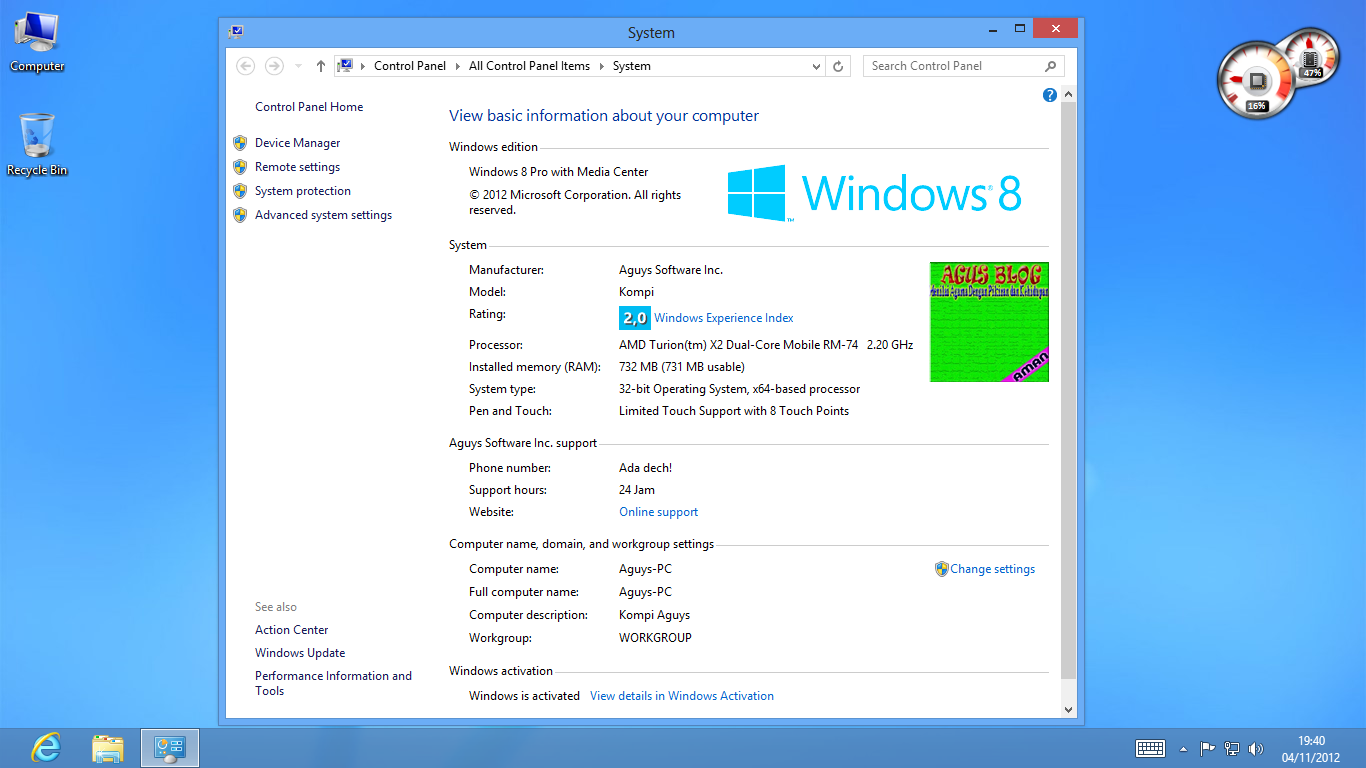Click the WORKGROUP value text
The image size is (1366, 768).
655,638
